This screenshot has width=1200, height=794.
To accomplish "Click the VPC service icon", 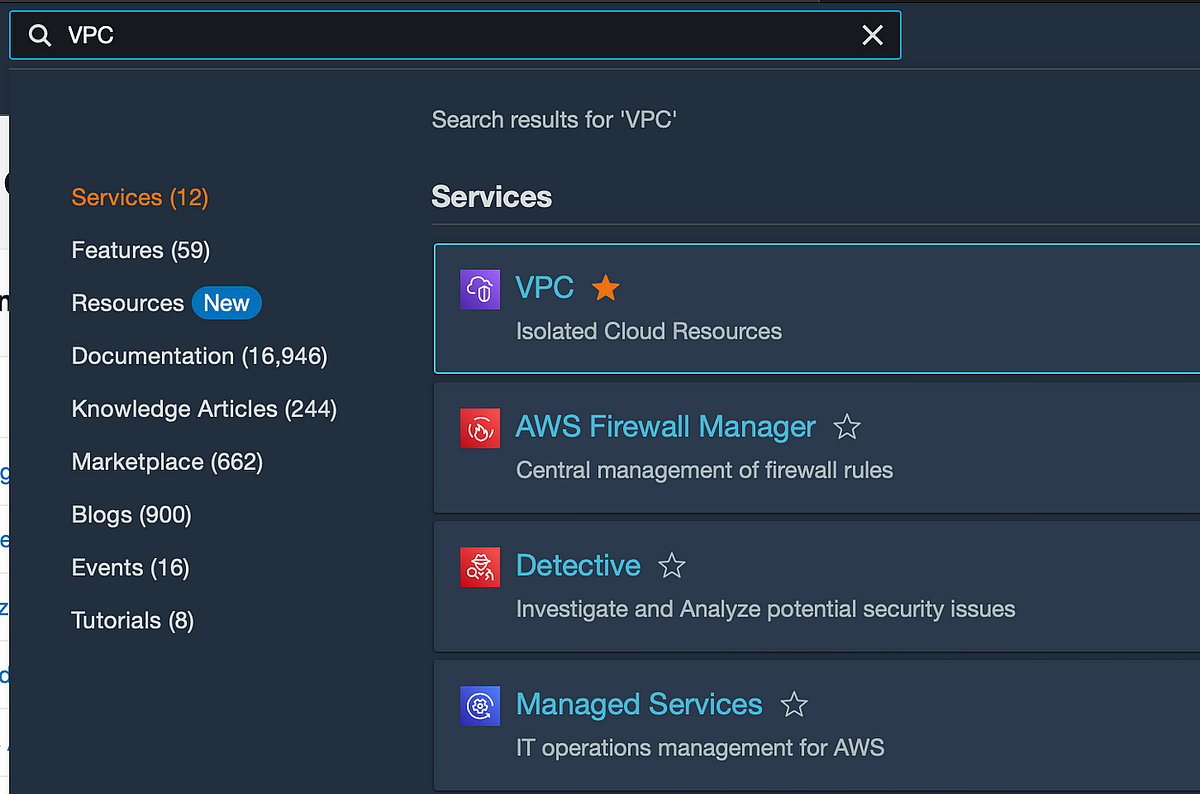I will (x=479, y=288).
